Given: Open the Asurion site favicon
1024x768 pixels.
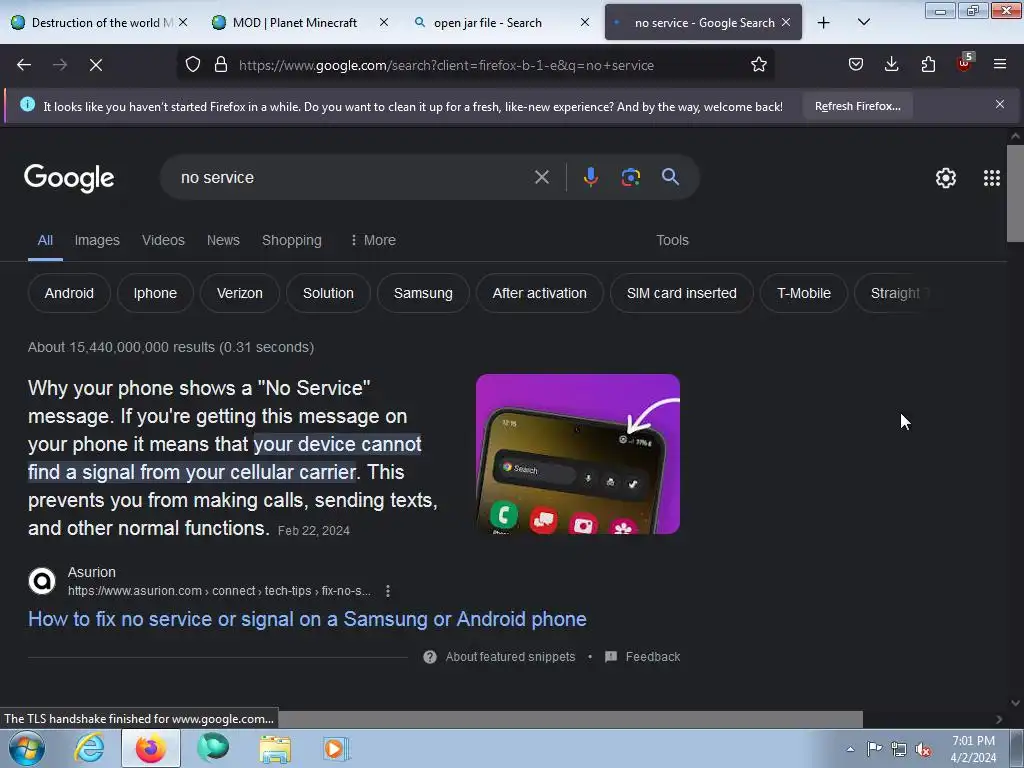Looking at the screenshot, I should (x=42, y=581).
